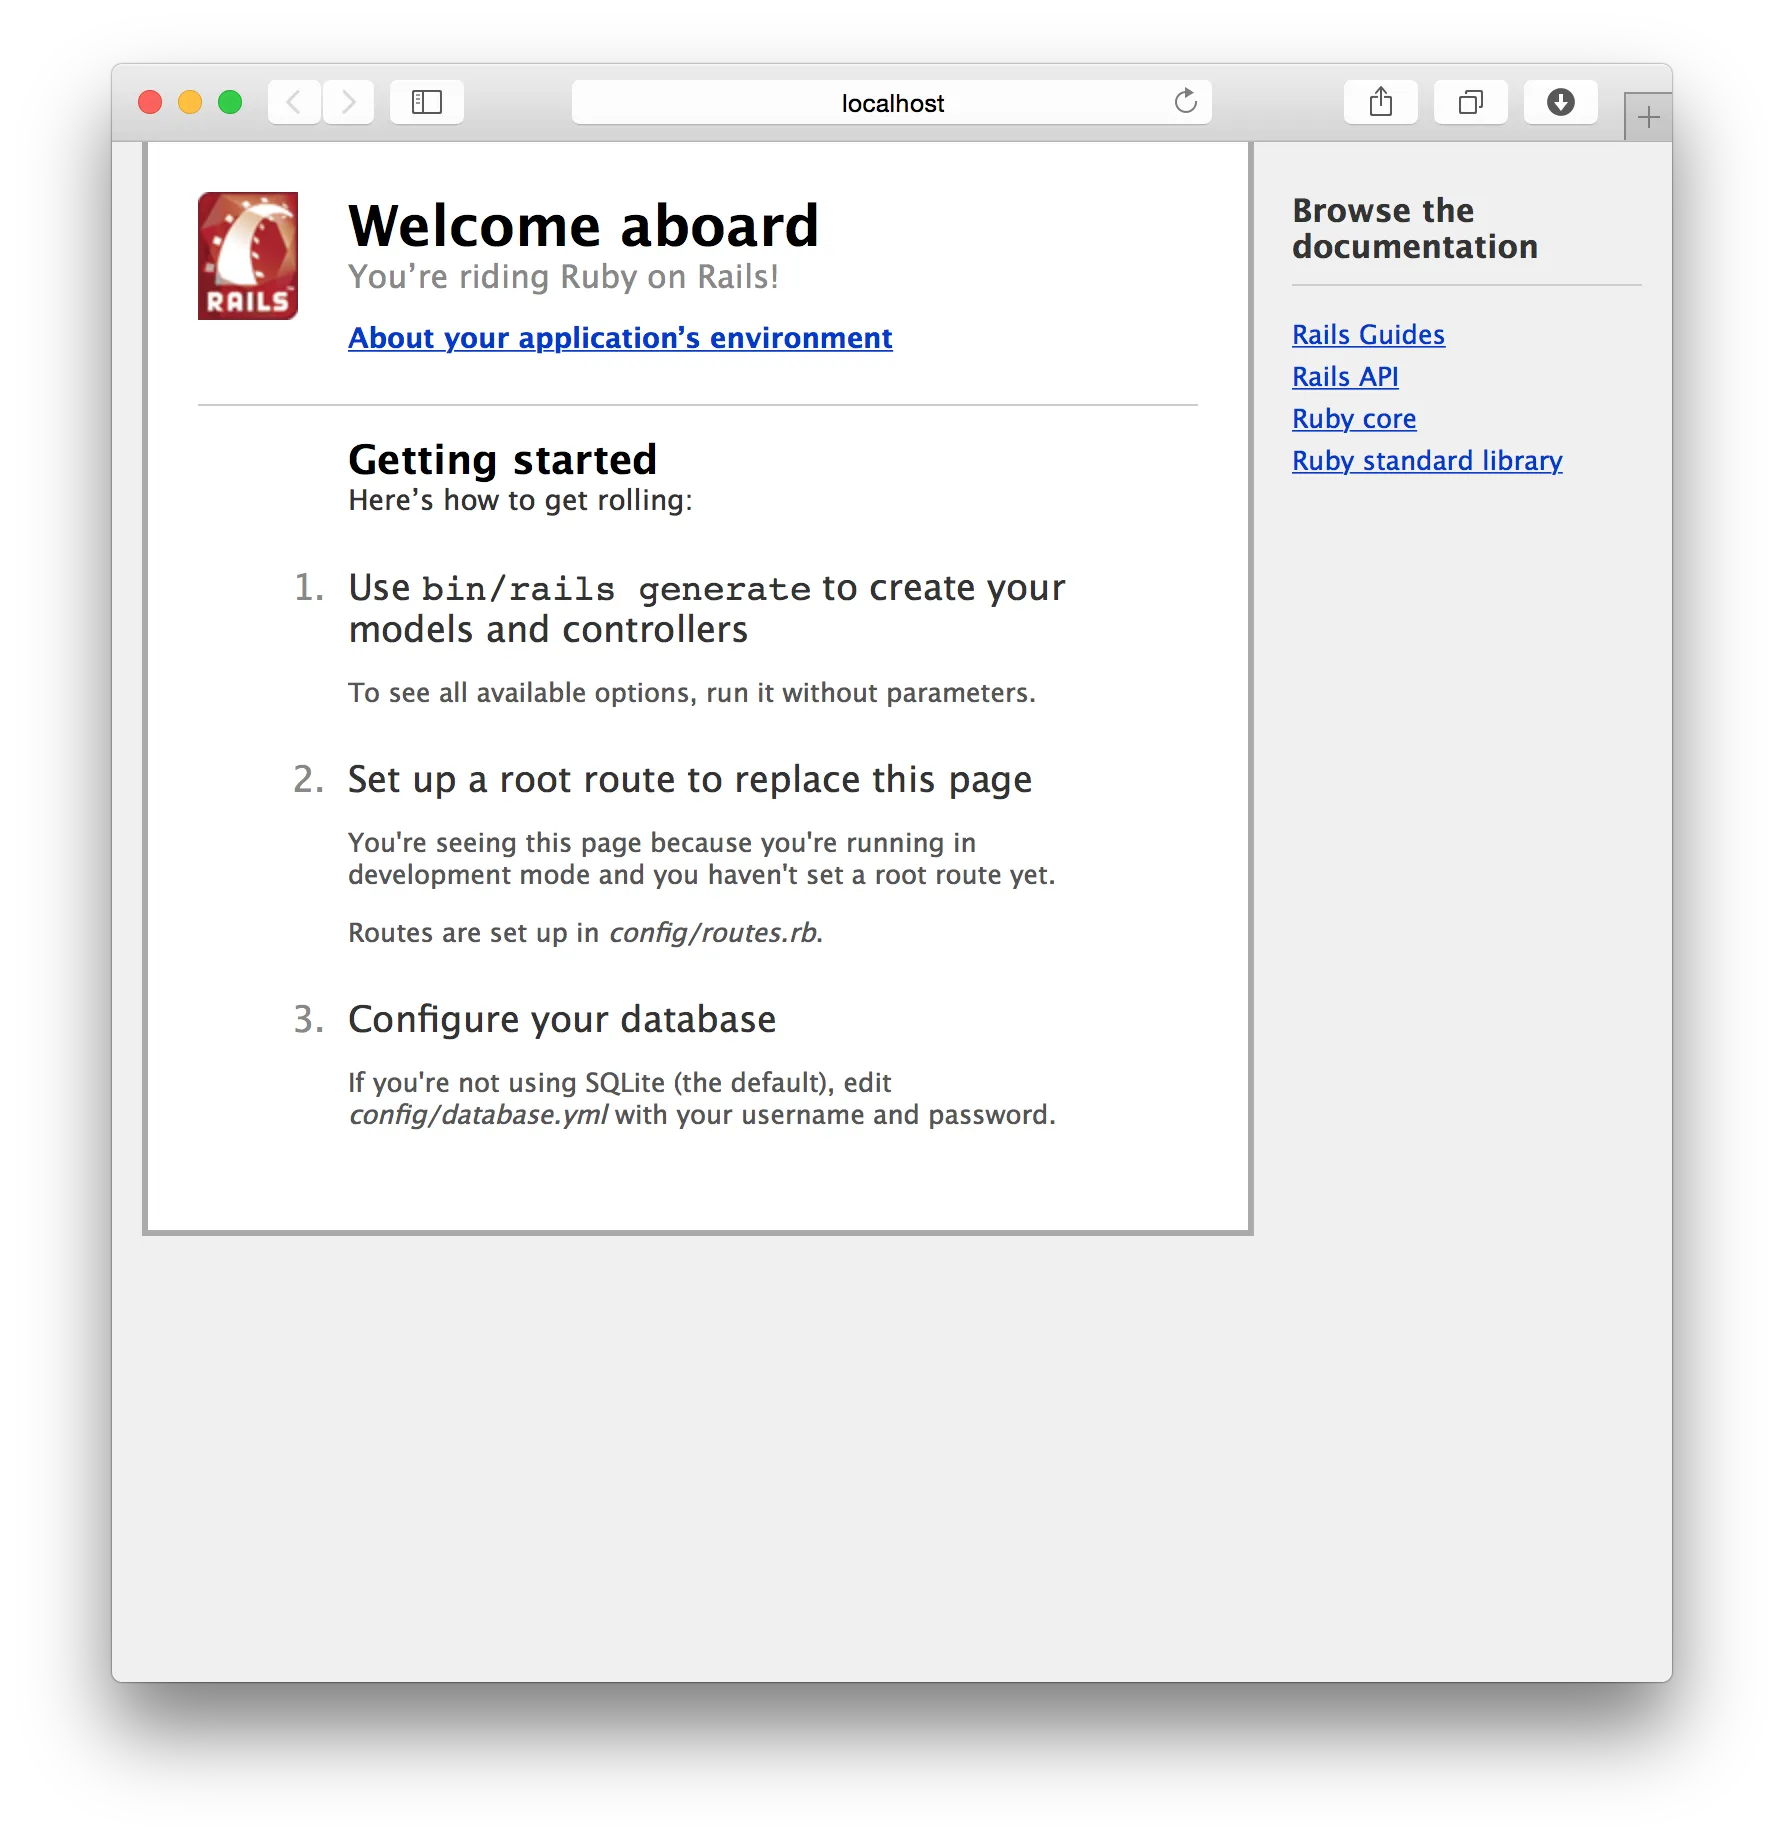Go forward one page
Viewport: 1784px width, 1842px height.
pyautogui.click(x=348, y=101)
